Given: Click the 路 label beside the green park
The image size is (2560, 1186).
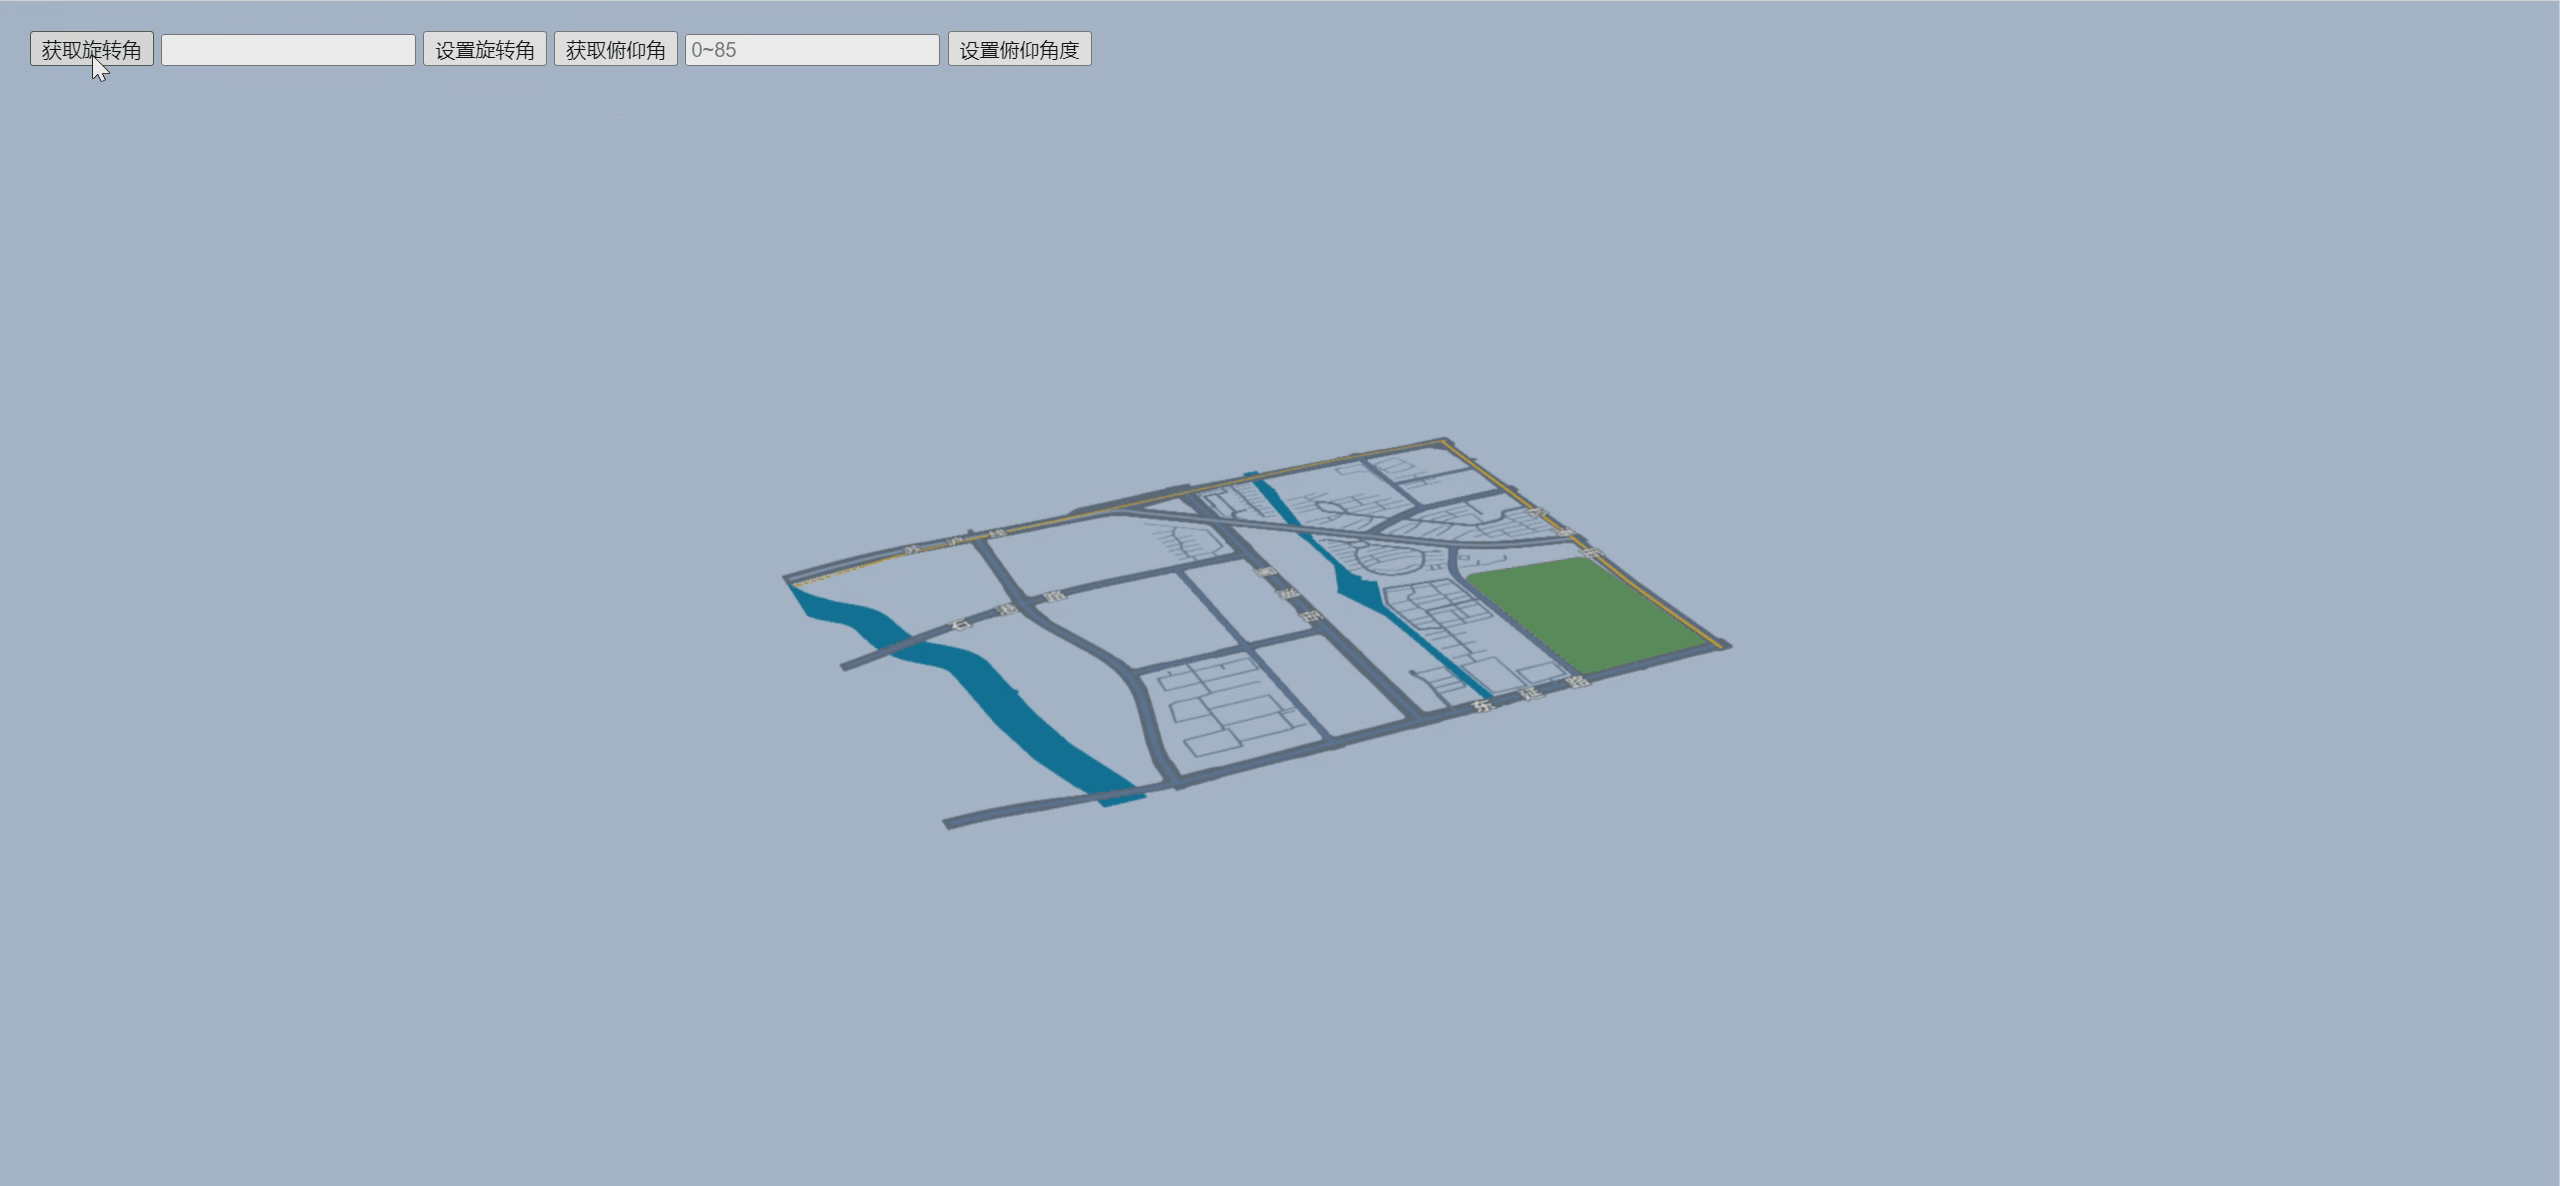Looking at the screenshot, I should [1578, 681].
